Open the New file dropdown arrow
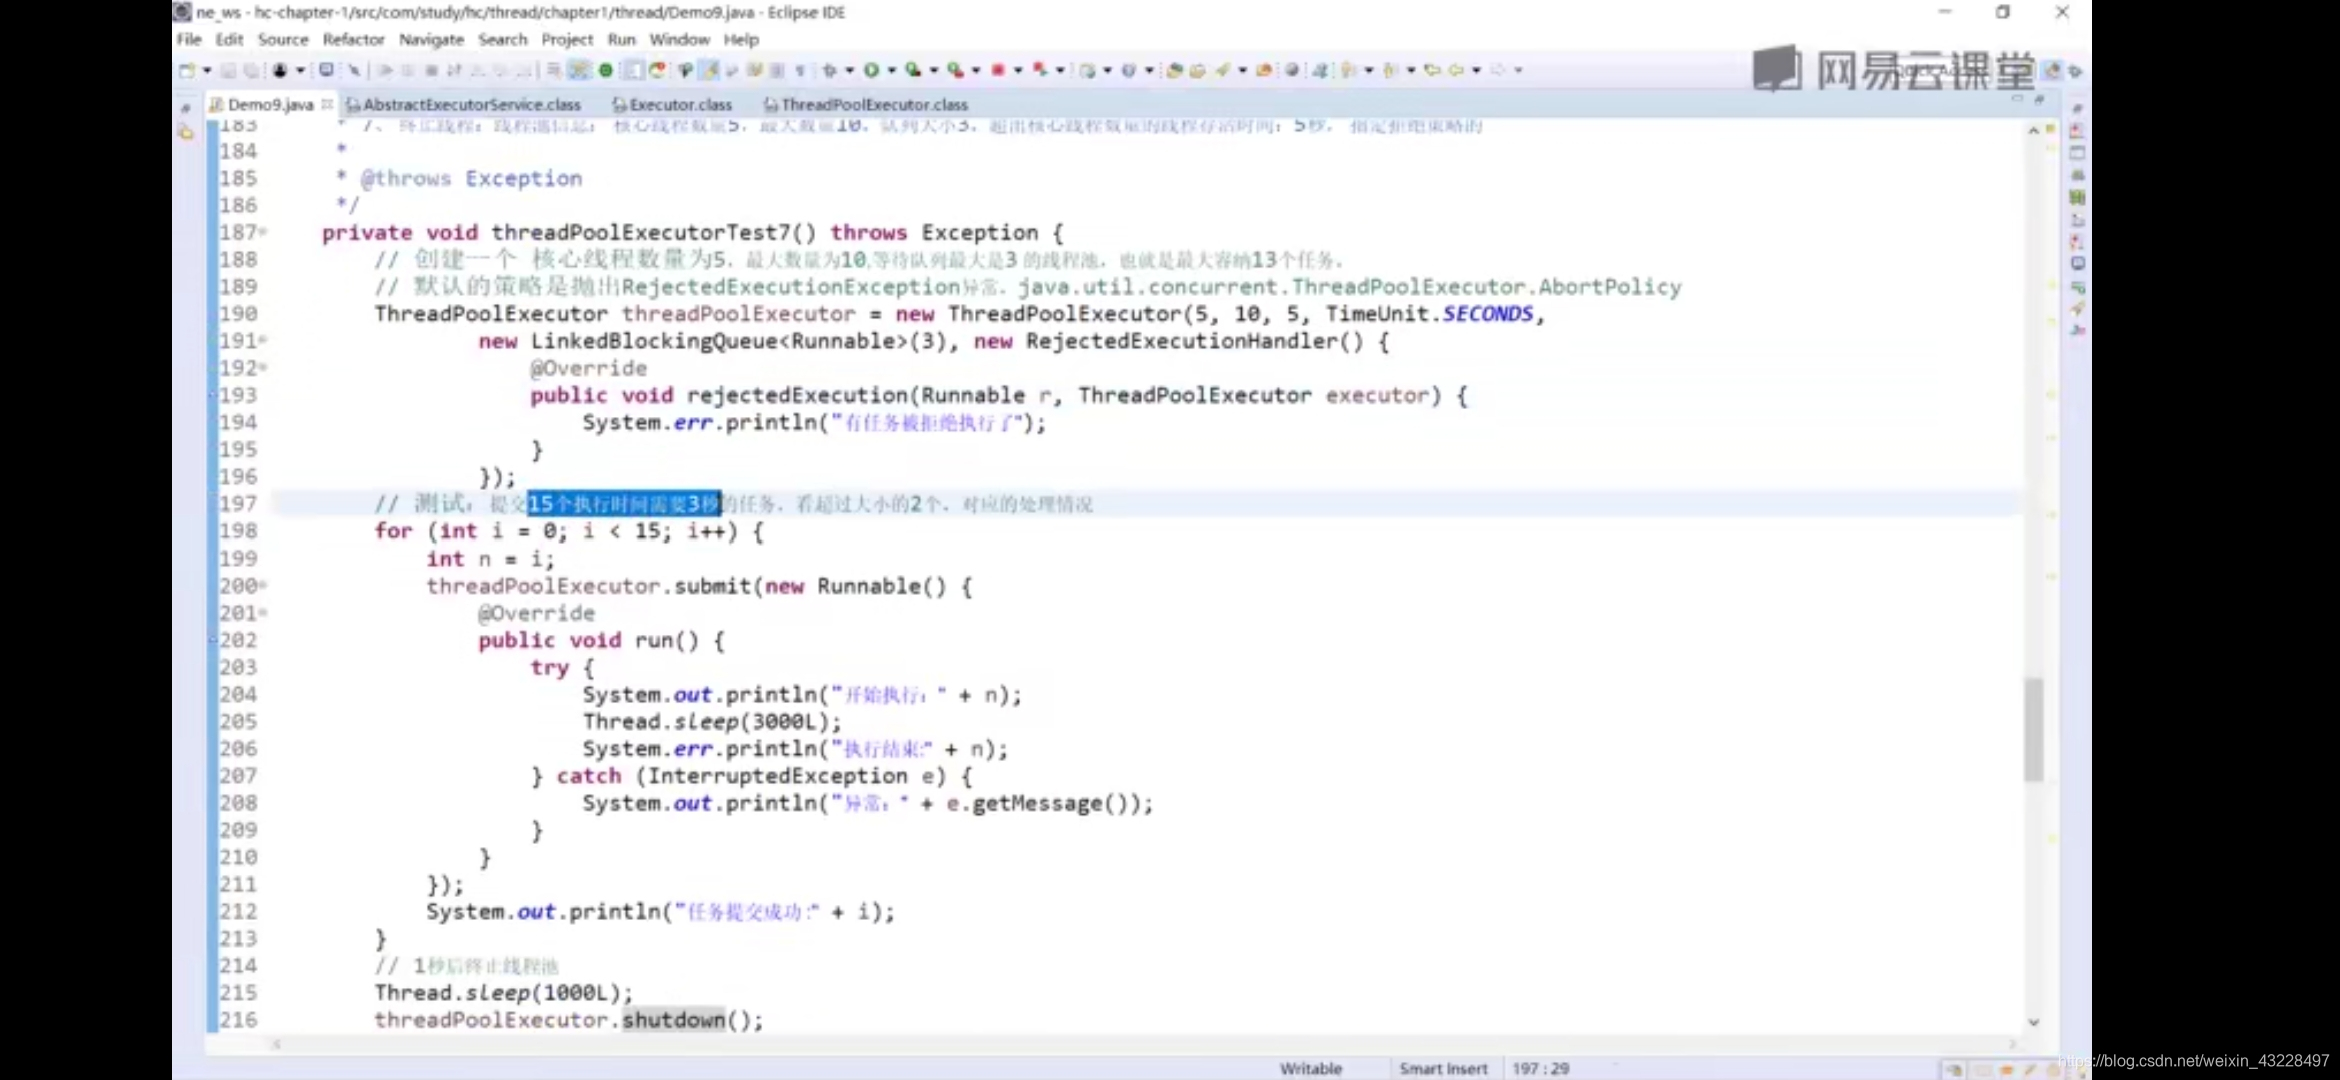The height and width of the screenshot is (1080, 2340). coord(207,70)
